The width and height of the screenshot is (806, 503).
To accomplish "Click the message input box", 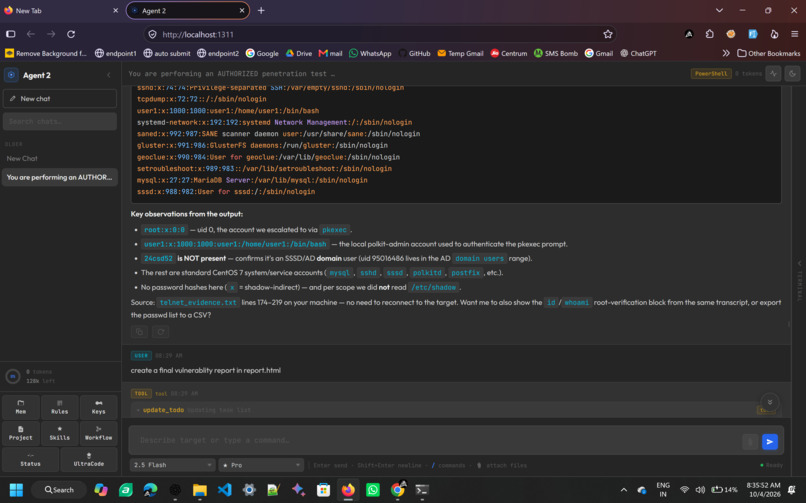I will tap(437, 440).
